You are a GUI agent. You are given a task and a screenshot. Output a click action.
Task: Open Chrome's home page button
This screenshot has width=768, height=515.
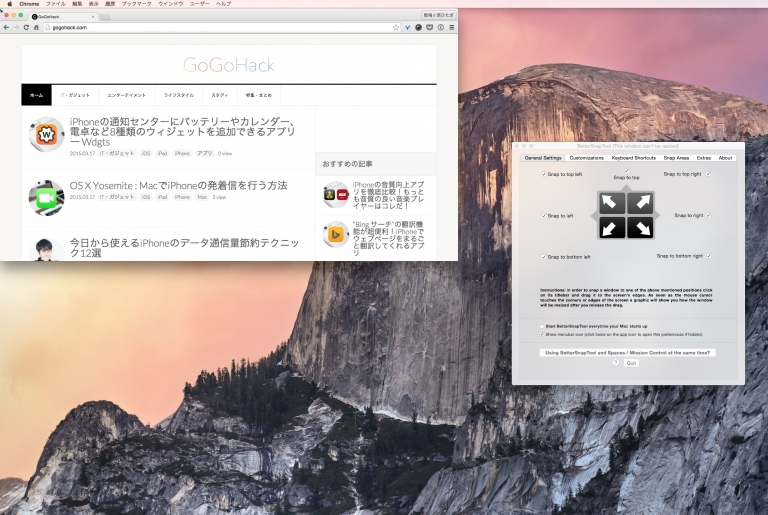pyautogui.click(x=36, y=27)
